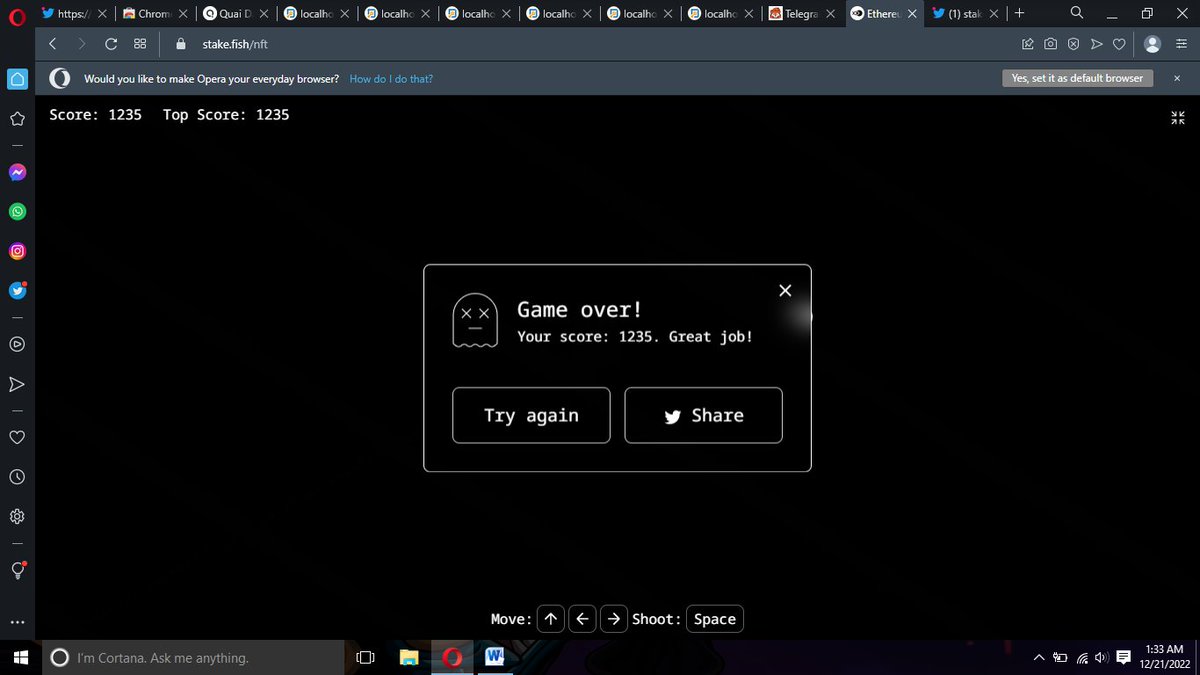Open Messenger from the sidebar
The width and height of the screenshot is (1200, 675).
tap(16, 171)
